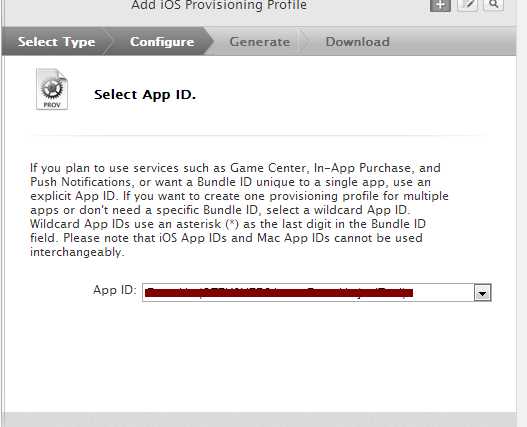Click the explicit App ID description paragraph
Image resolution: width=527 pixels, height=427 pixels.
point(239,210)
